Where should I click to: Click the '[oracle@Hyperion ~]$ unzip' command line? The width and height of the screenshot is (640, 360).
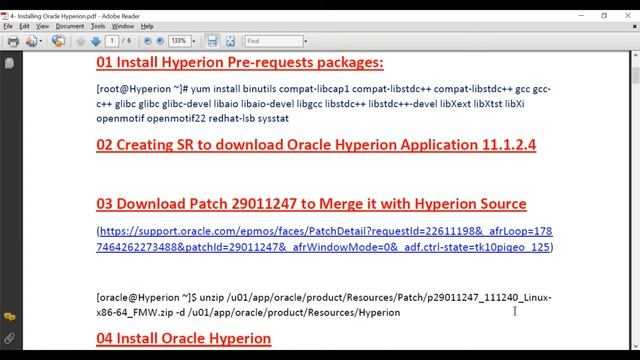[x=324, y=298]
